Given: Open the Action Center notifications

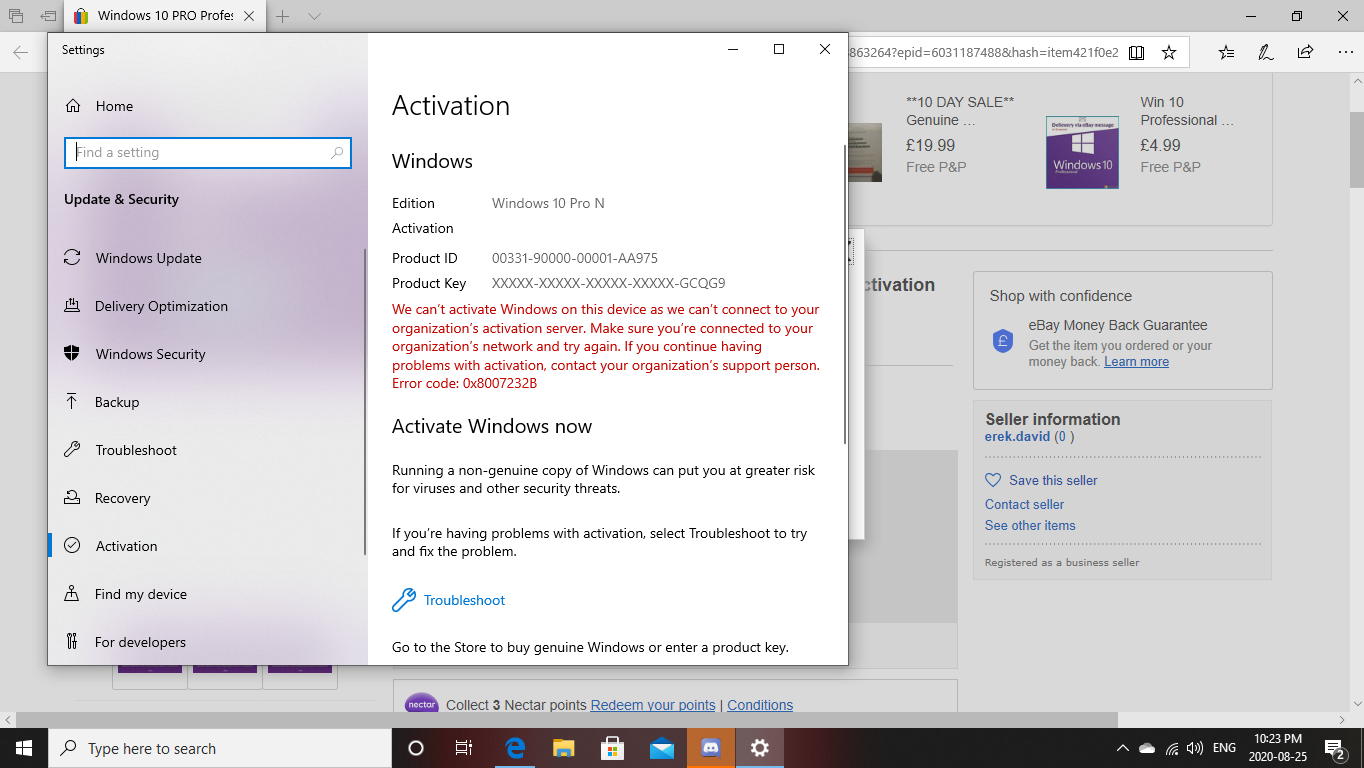Looking at the screenshot, I should pyautogui.click(x=1334, y=748).
